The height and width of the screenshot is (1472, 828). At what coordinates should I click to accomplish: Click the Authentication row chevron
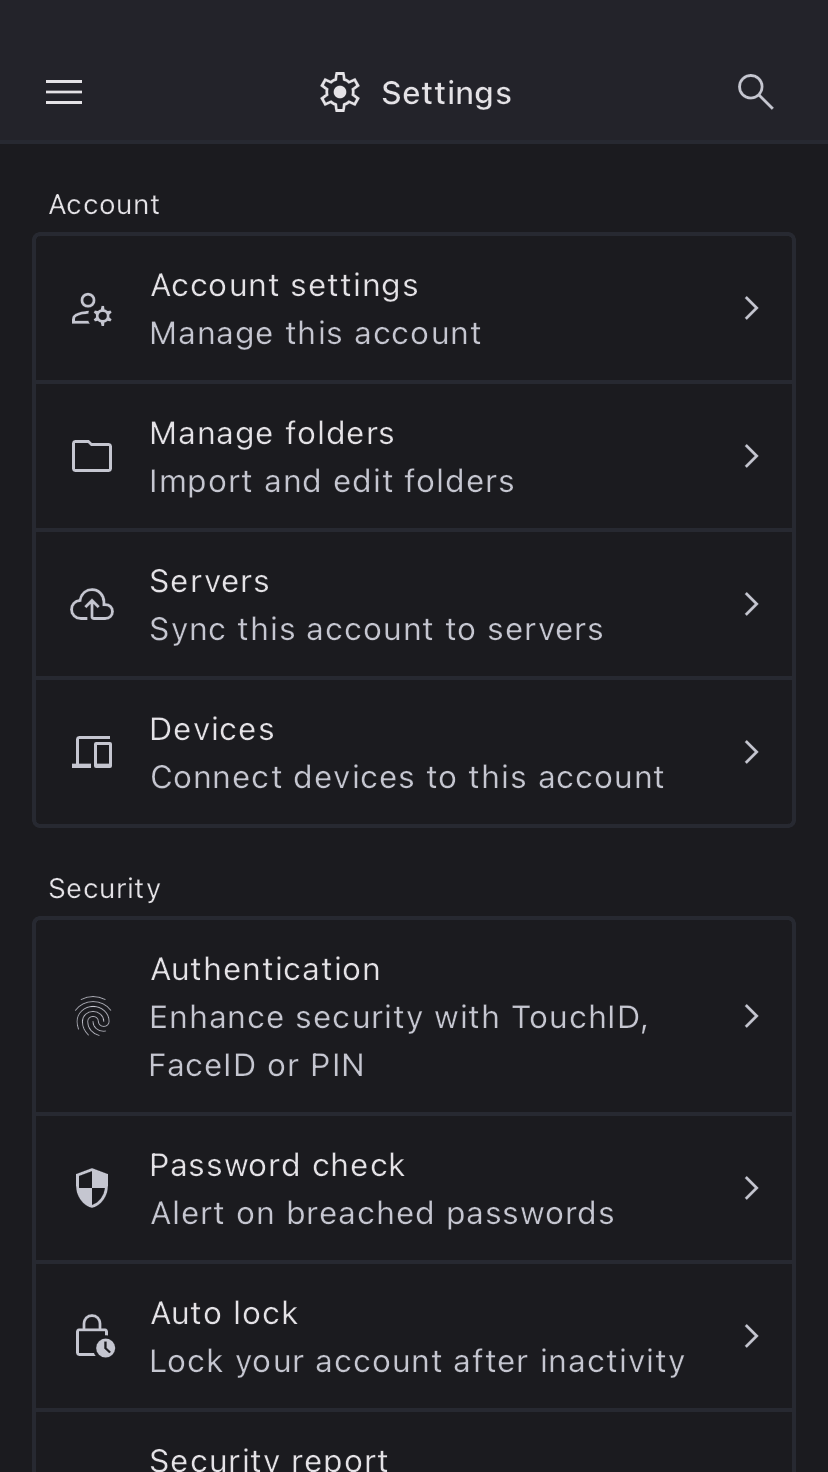pos(752,1016)
